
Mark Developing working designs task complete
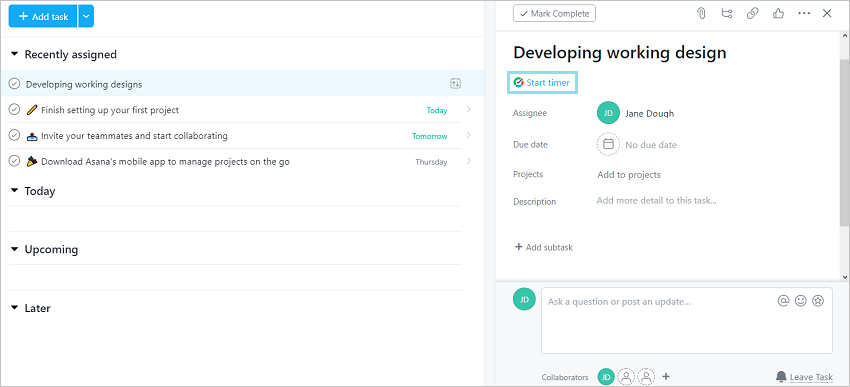click(15, 84)
